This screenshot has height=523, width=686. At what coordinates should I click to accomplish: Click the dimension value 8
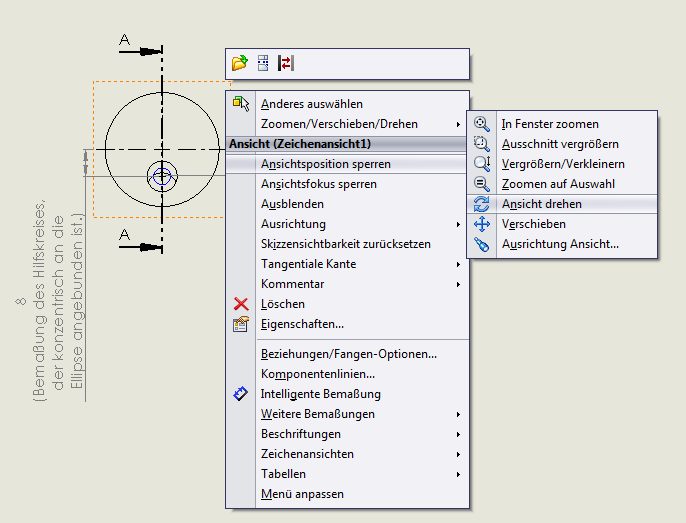click(21, 302)
